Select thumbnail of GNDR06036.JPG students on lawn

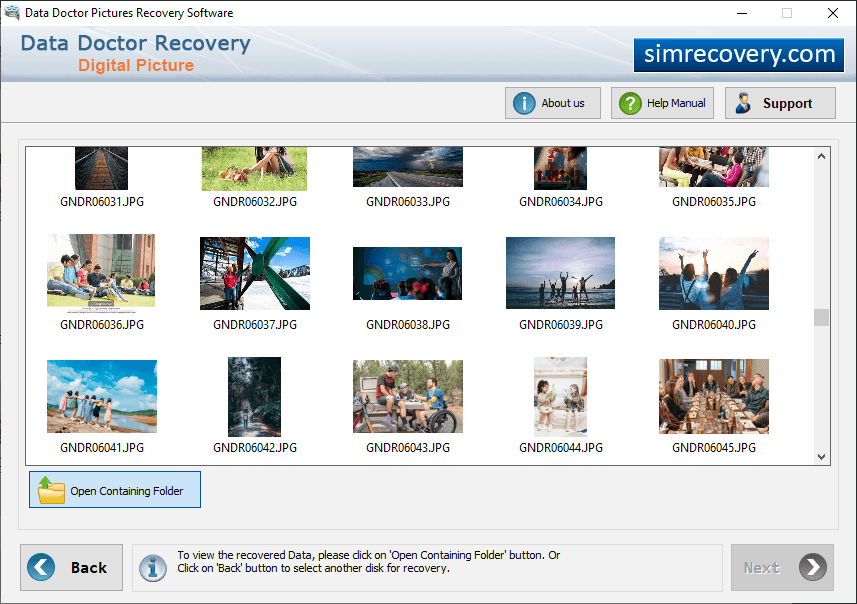point(101,273)
